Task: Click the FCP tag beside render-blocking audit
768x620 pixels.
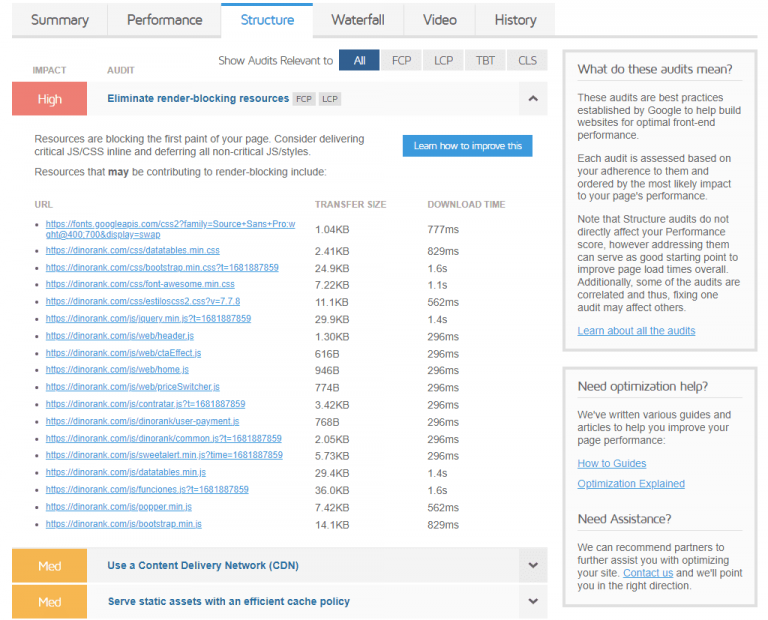Action: [304, 99]
